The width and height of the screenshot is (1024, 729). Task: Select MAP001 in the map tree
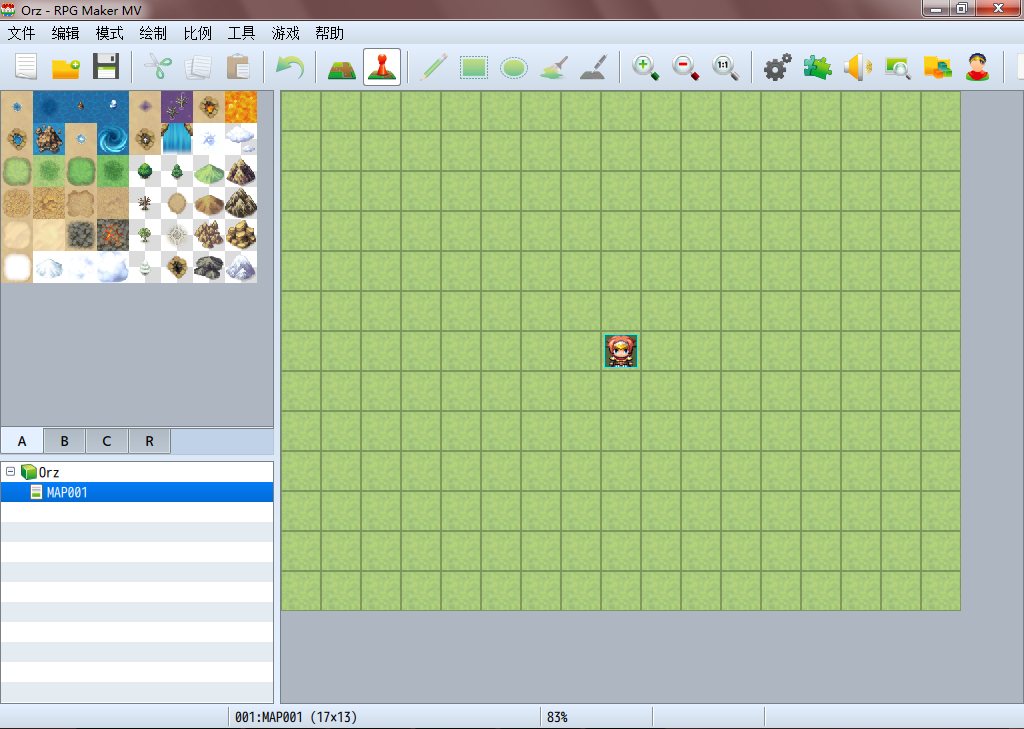(136, 492)
